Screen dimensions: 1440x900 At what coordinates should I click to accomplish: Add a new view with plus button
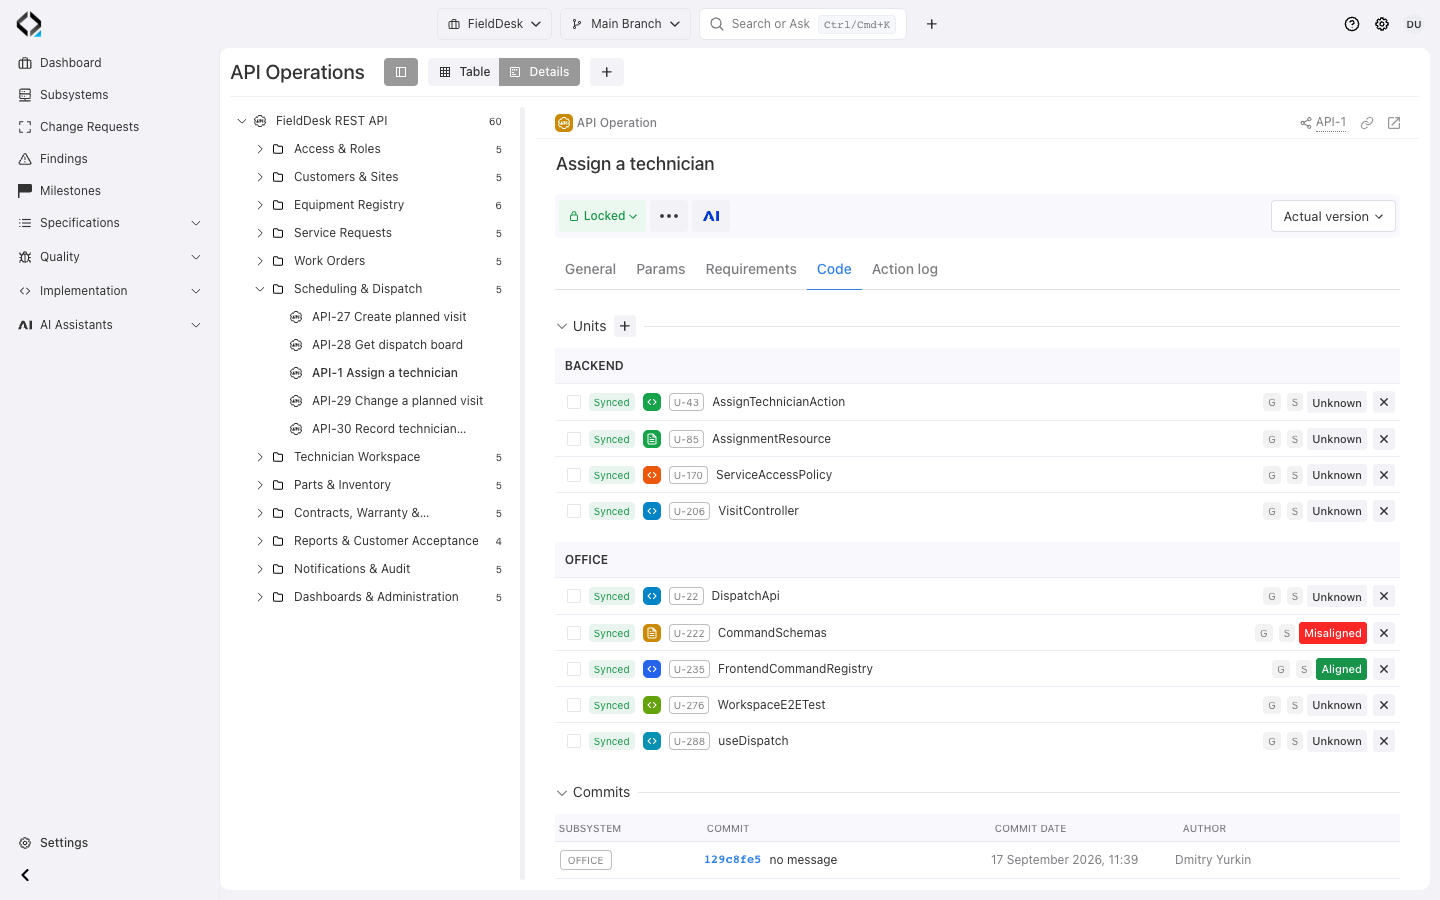pyautogui.click(x=607, y=72)
